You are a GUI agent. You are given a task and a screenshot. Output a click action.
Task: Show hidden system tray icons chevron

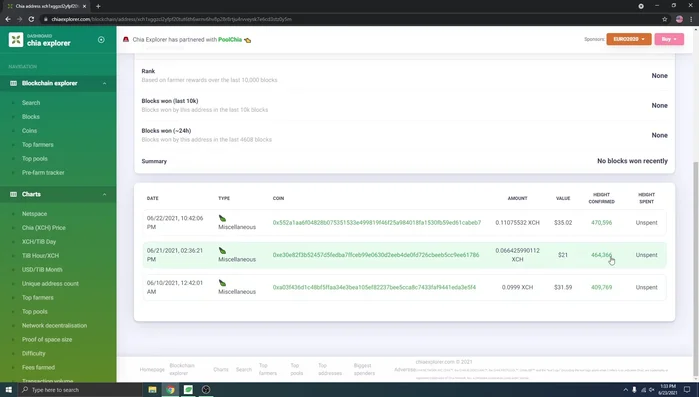(625, 390)
